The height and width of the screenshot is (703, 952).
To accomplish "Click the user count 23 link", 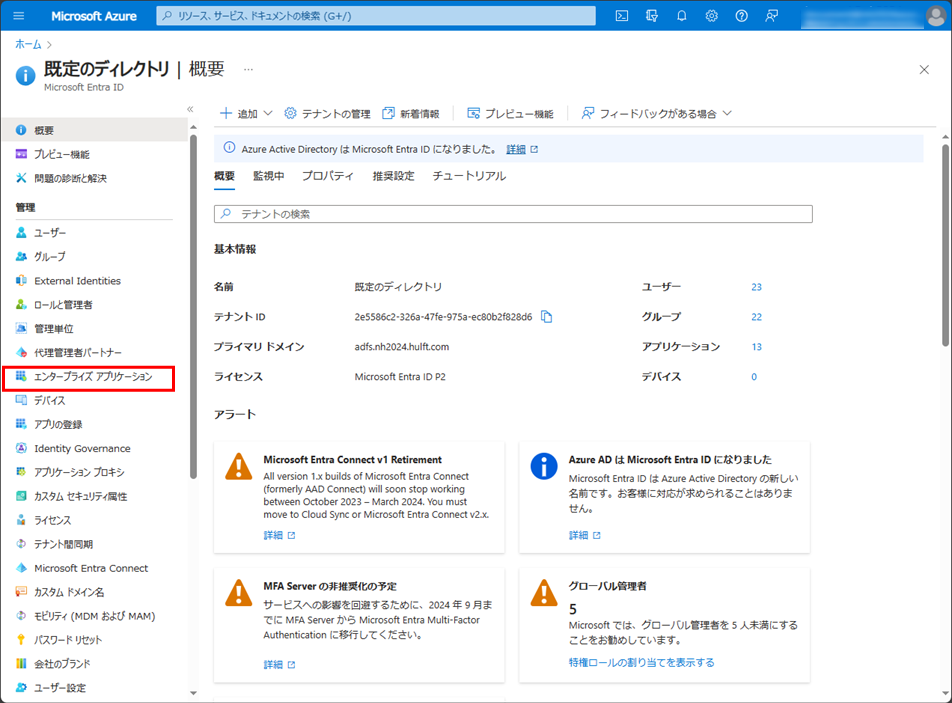I will [x=756, y=287].
